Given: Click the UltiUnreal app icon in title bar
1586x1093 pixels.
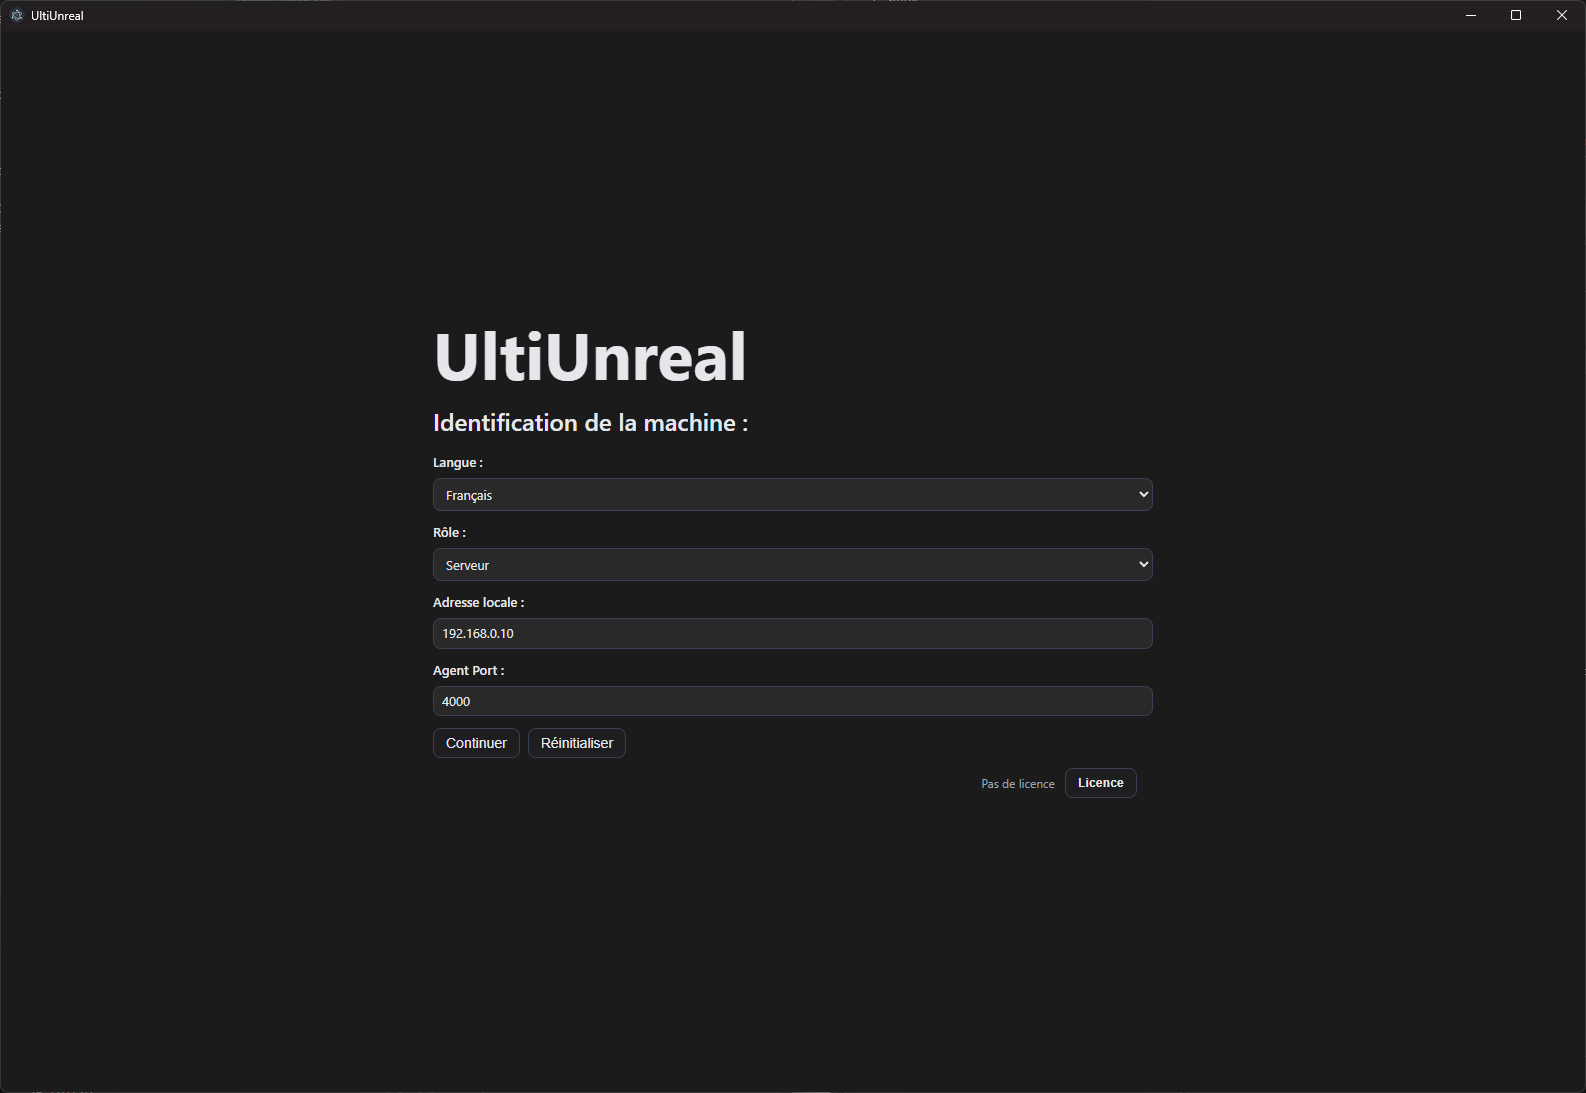Looking at the screenshot, I should 16,15.
